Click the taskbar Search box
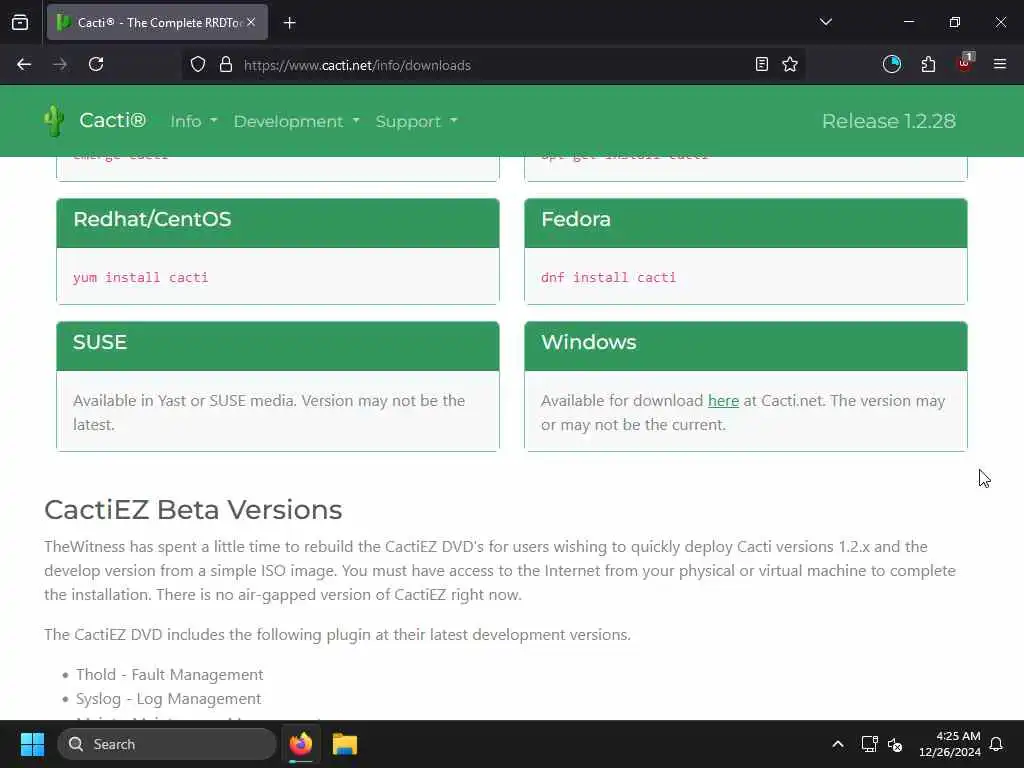The height and width of the screenshot is (768, 1024). click(167, 744)
